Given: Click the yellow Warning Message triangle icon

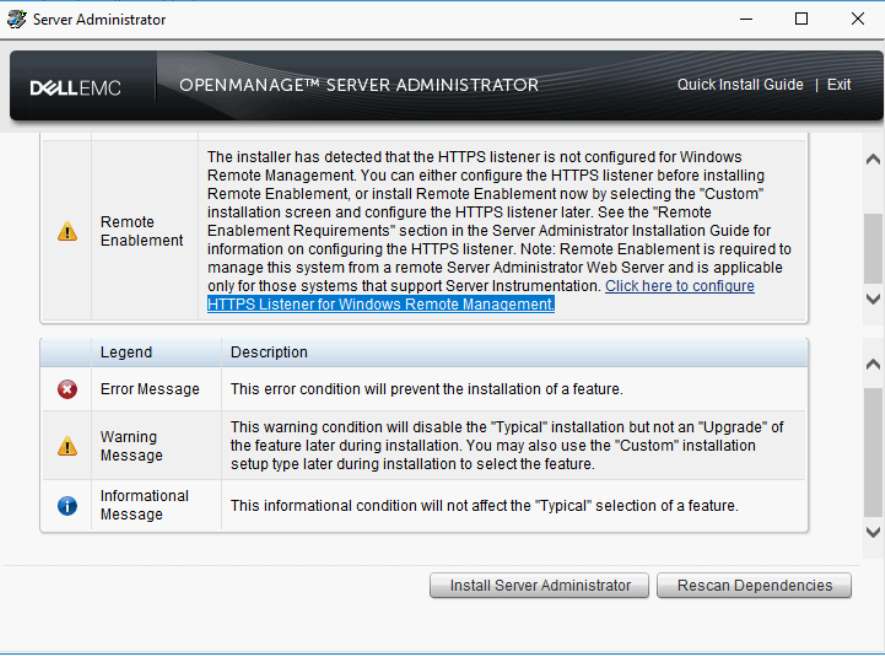Looking at the screenshot, I should pyautogui.click(x=66, y=446).
